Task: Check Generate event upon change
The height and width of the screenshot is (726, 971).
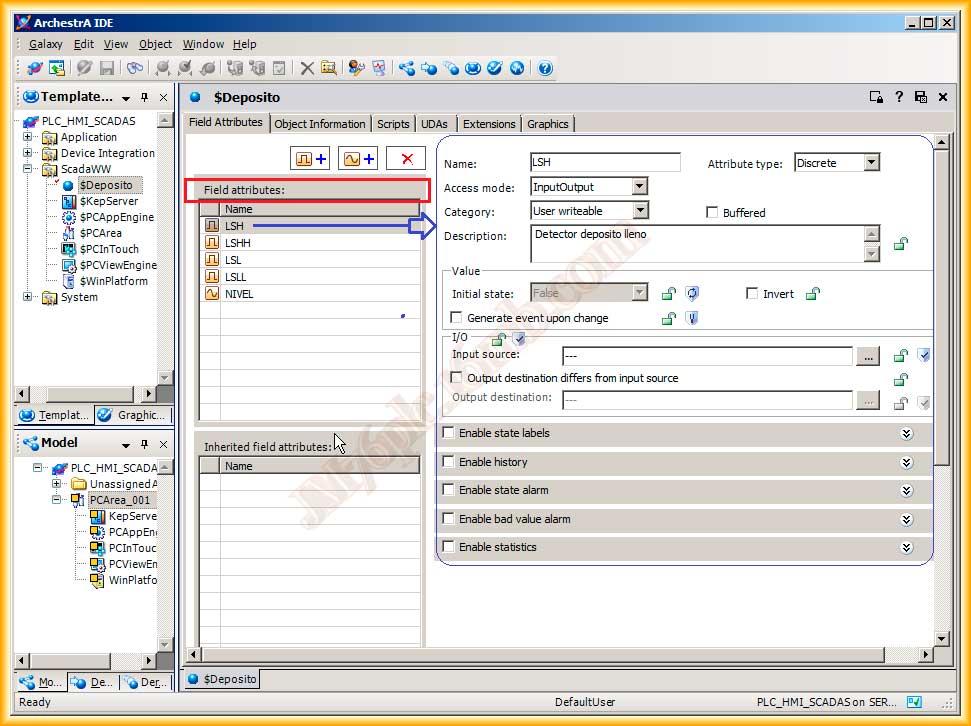Action: 457,318
